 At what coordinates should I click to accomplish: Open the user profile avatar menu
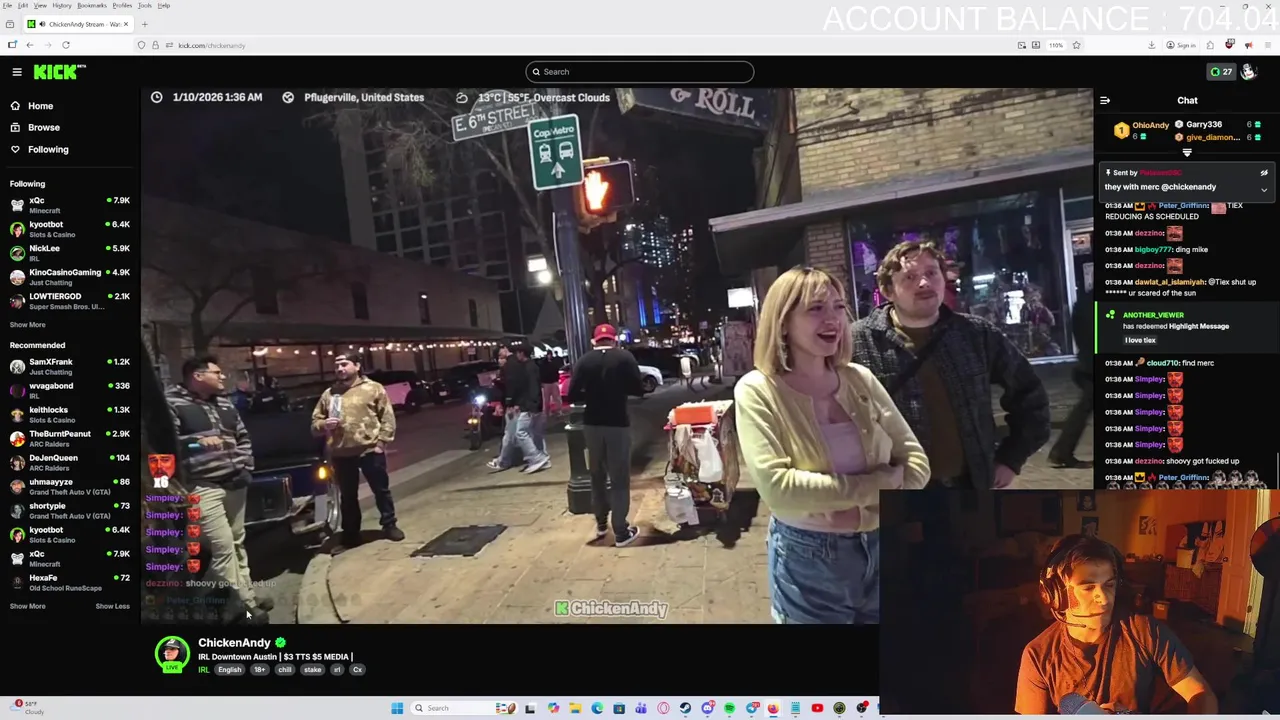coord(1248,72)
